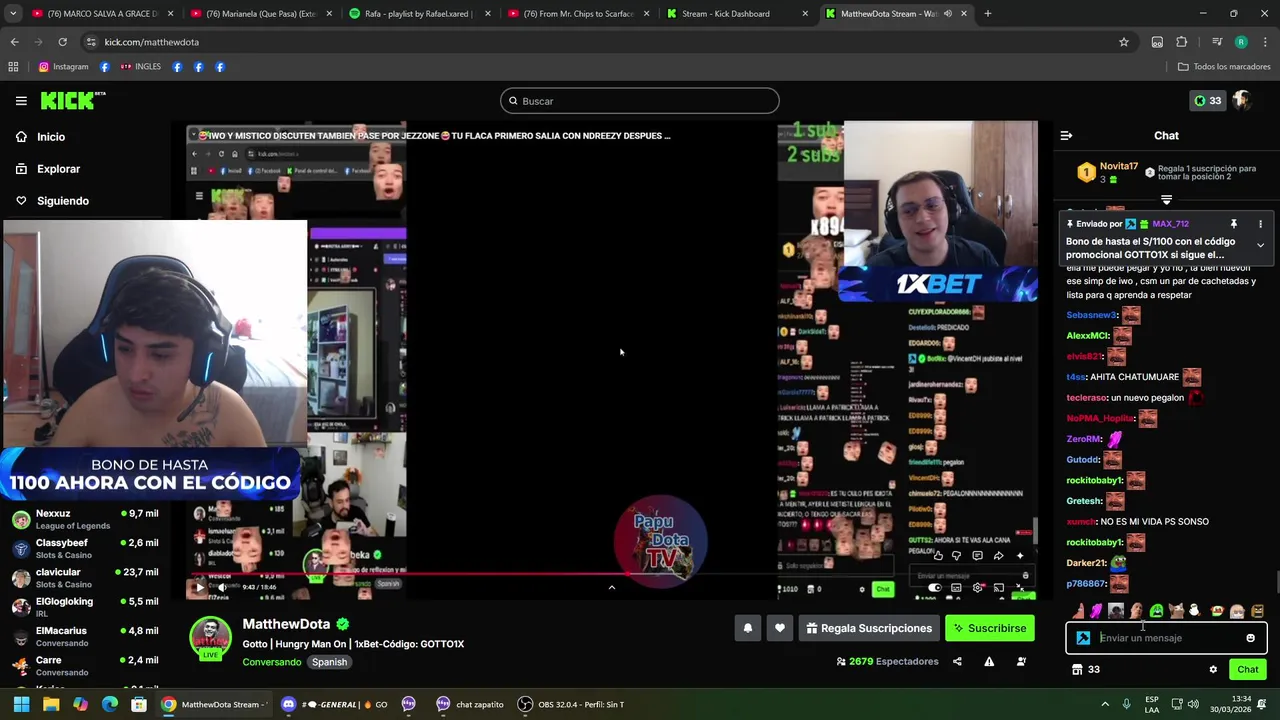Insert the cat emote from quick emotes
The width and height of the screenshot is (1280, 720).
coord(1176,611)
